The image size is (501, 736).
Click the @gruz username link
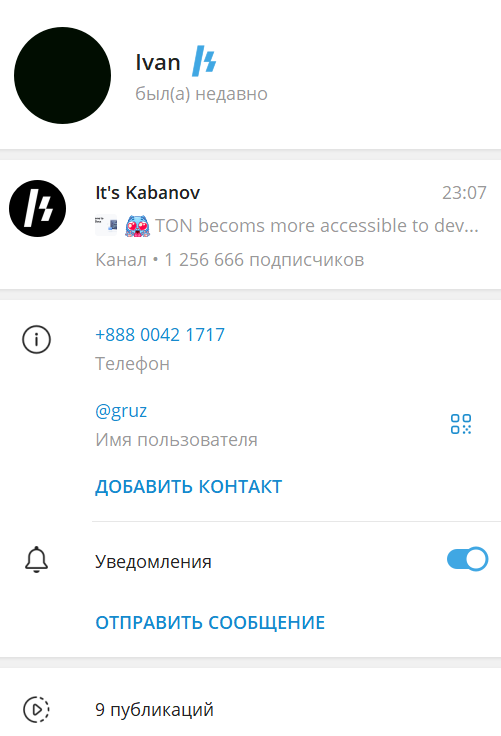click(121, 411)
